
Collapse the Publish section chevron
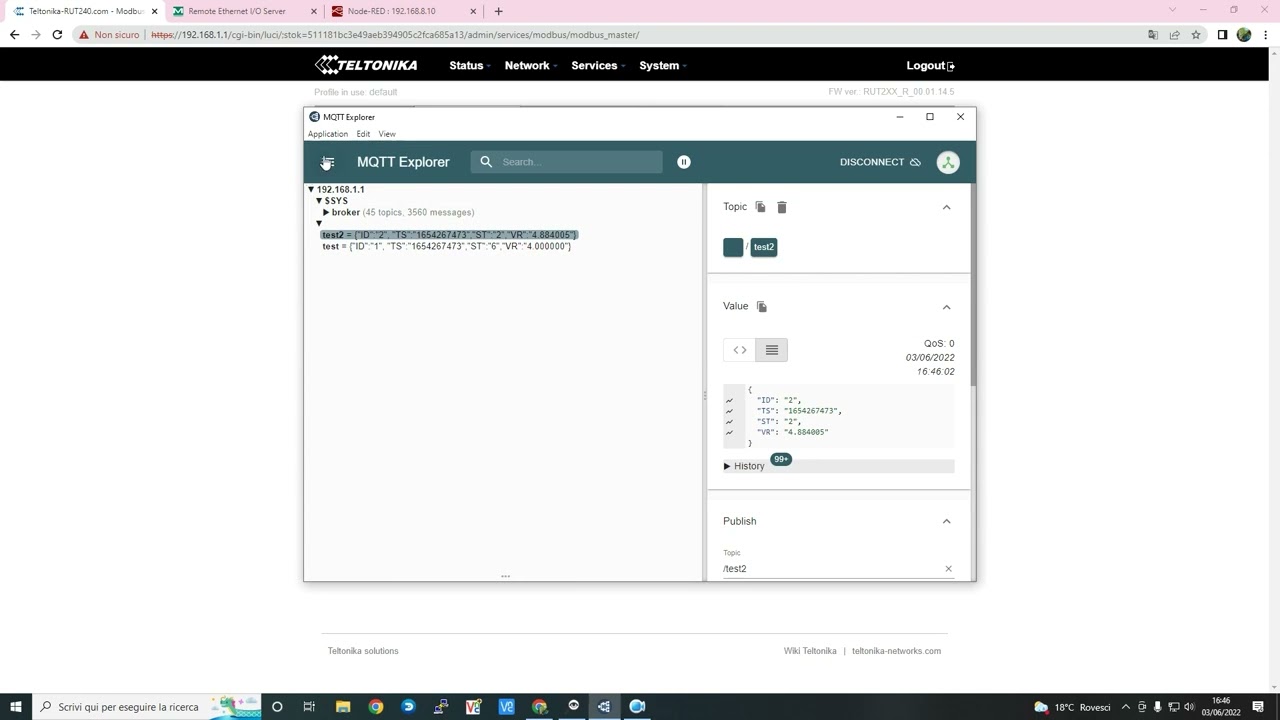pyautogui.click(x=946, y=521)
